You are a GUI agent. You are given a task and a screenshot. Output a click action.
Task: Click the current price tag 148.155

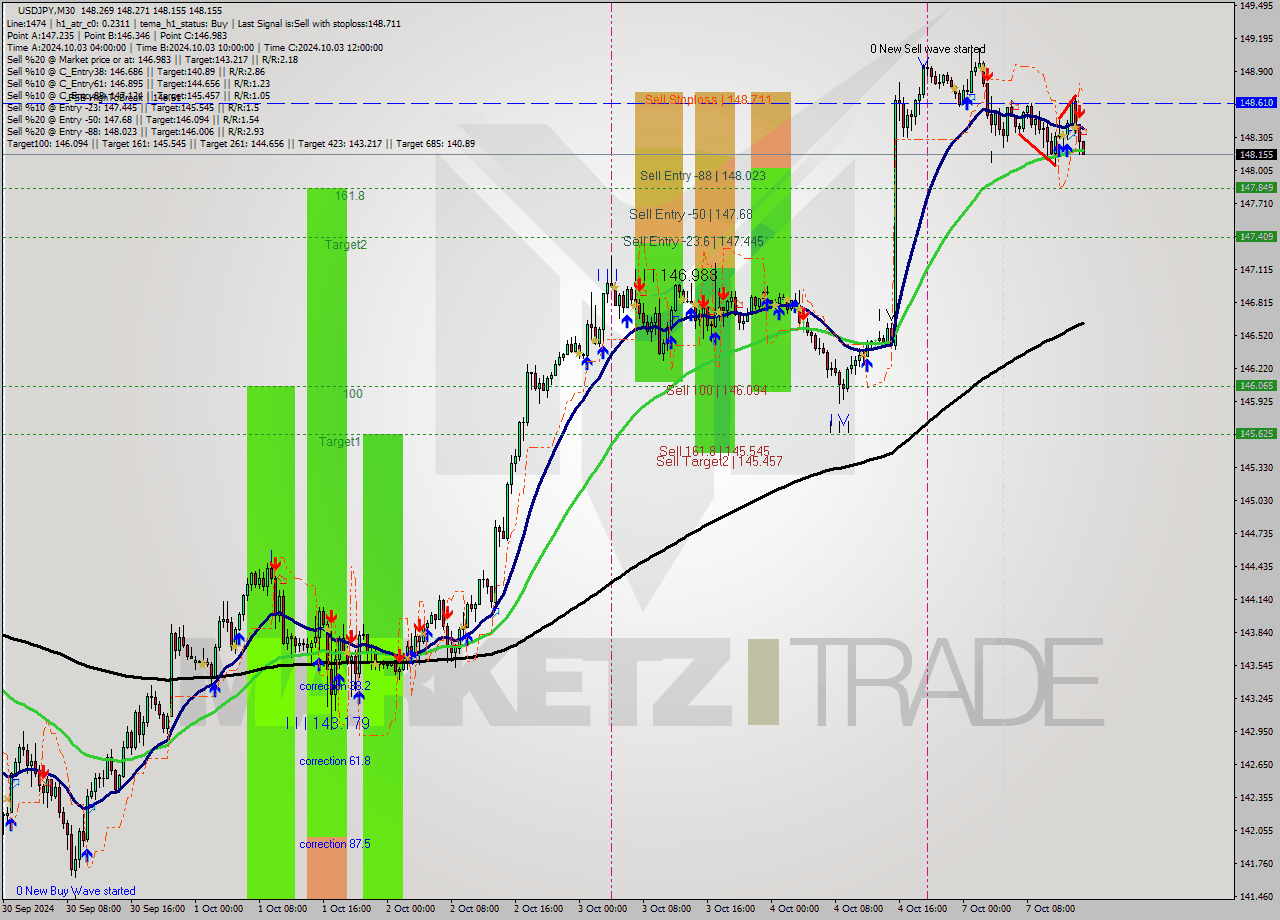(x=1256, y=154)
